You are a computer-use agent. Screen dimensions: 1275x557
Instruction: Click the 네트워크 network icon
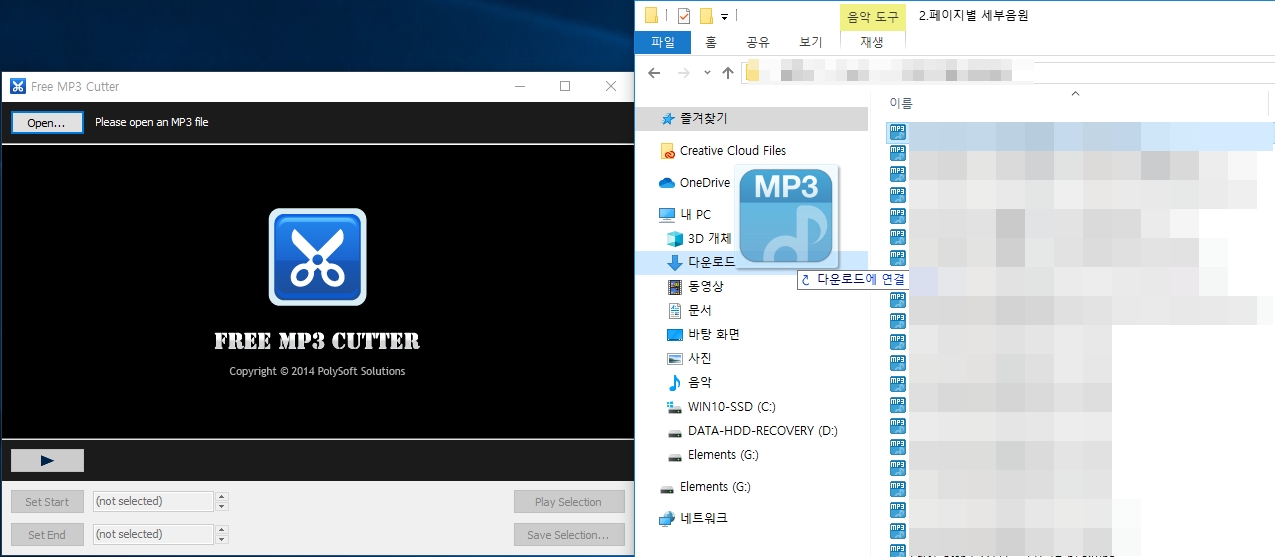tap(667, 519)
